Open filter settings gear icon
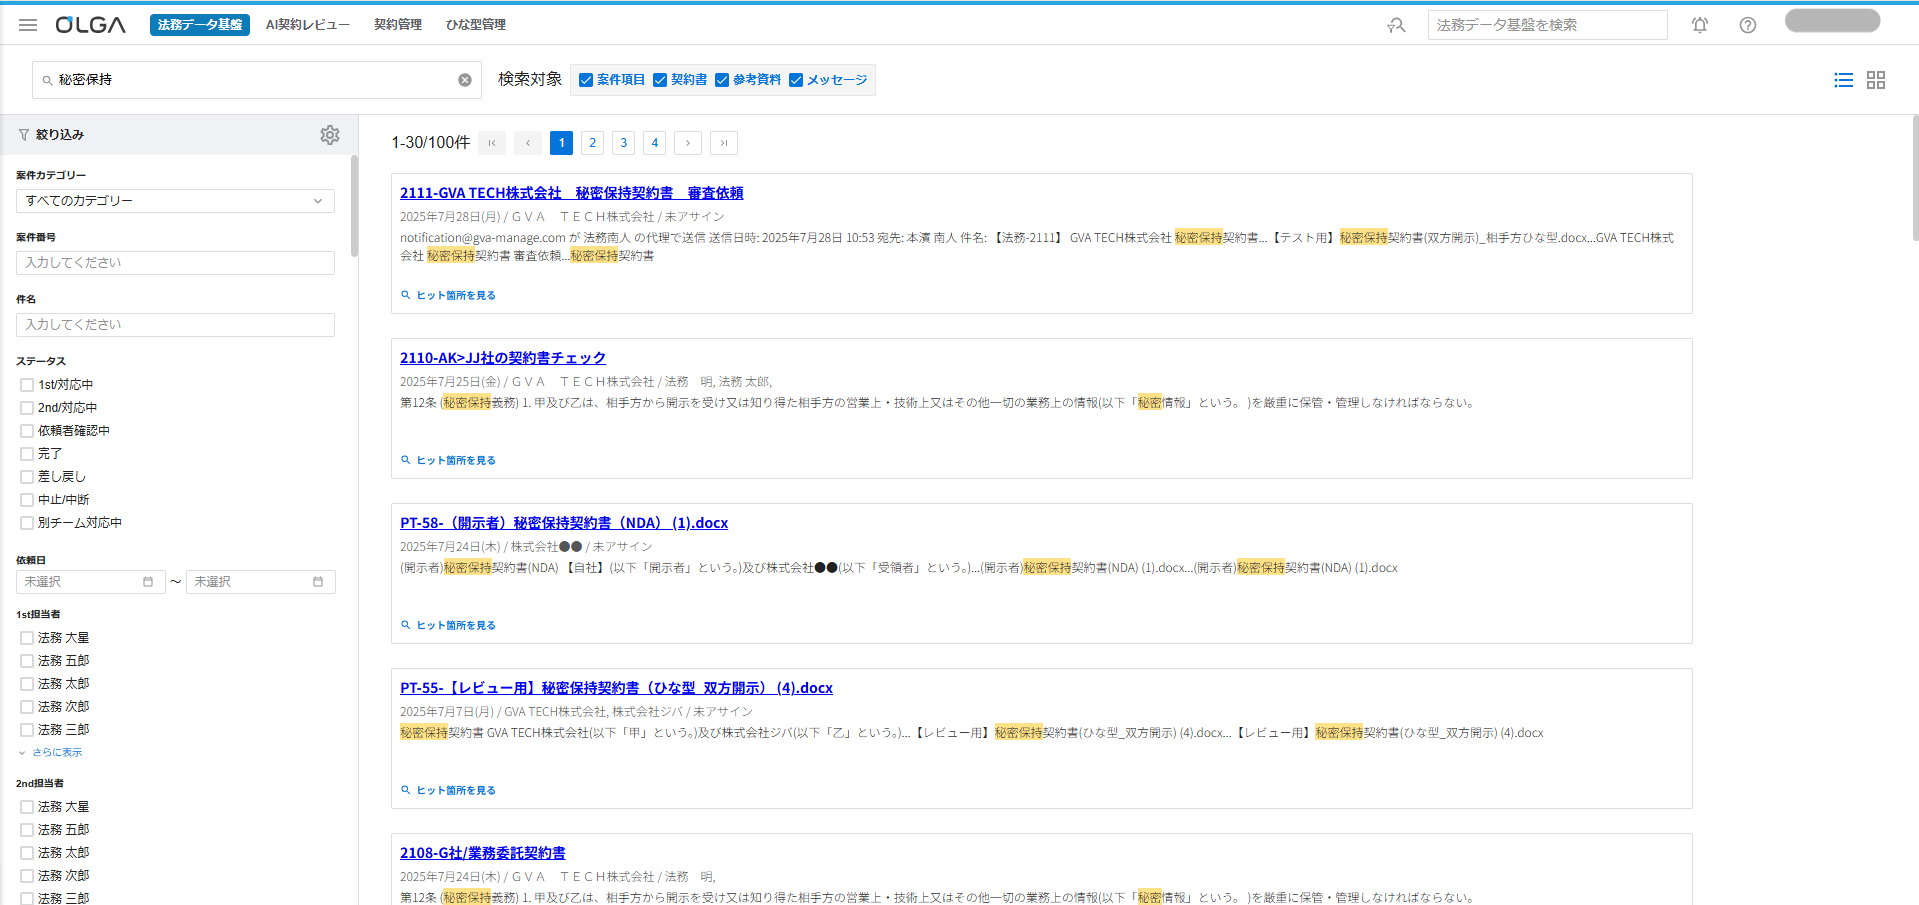1919x905 pixels. [330, 135]
